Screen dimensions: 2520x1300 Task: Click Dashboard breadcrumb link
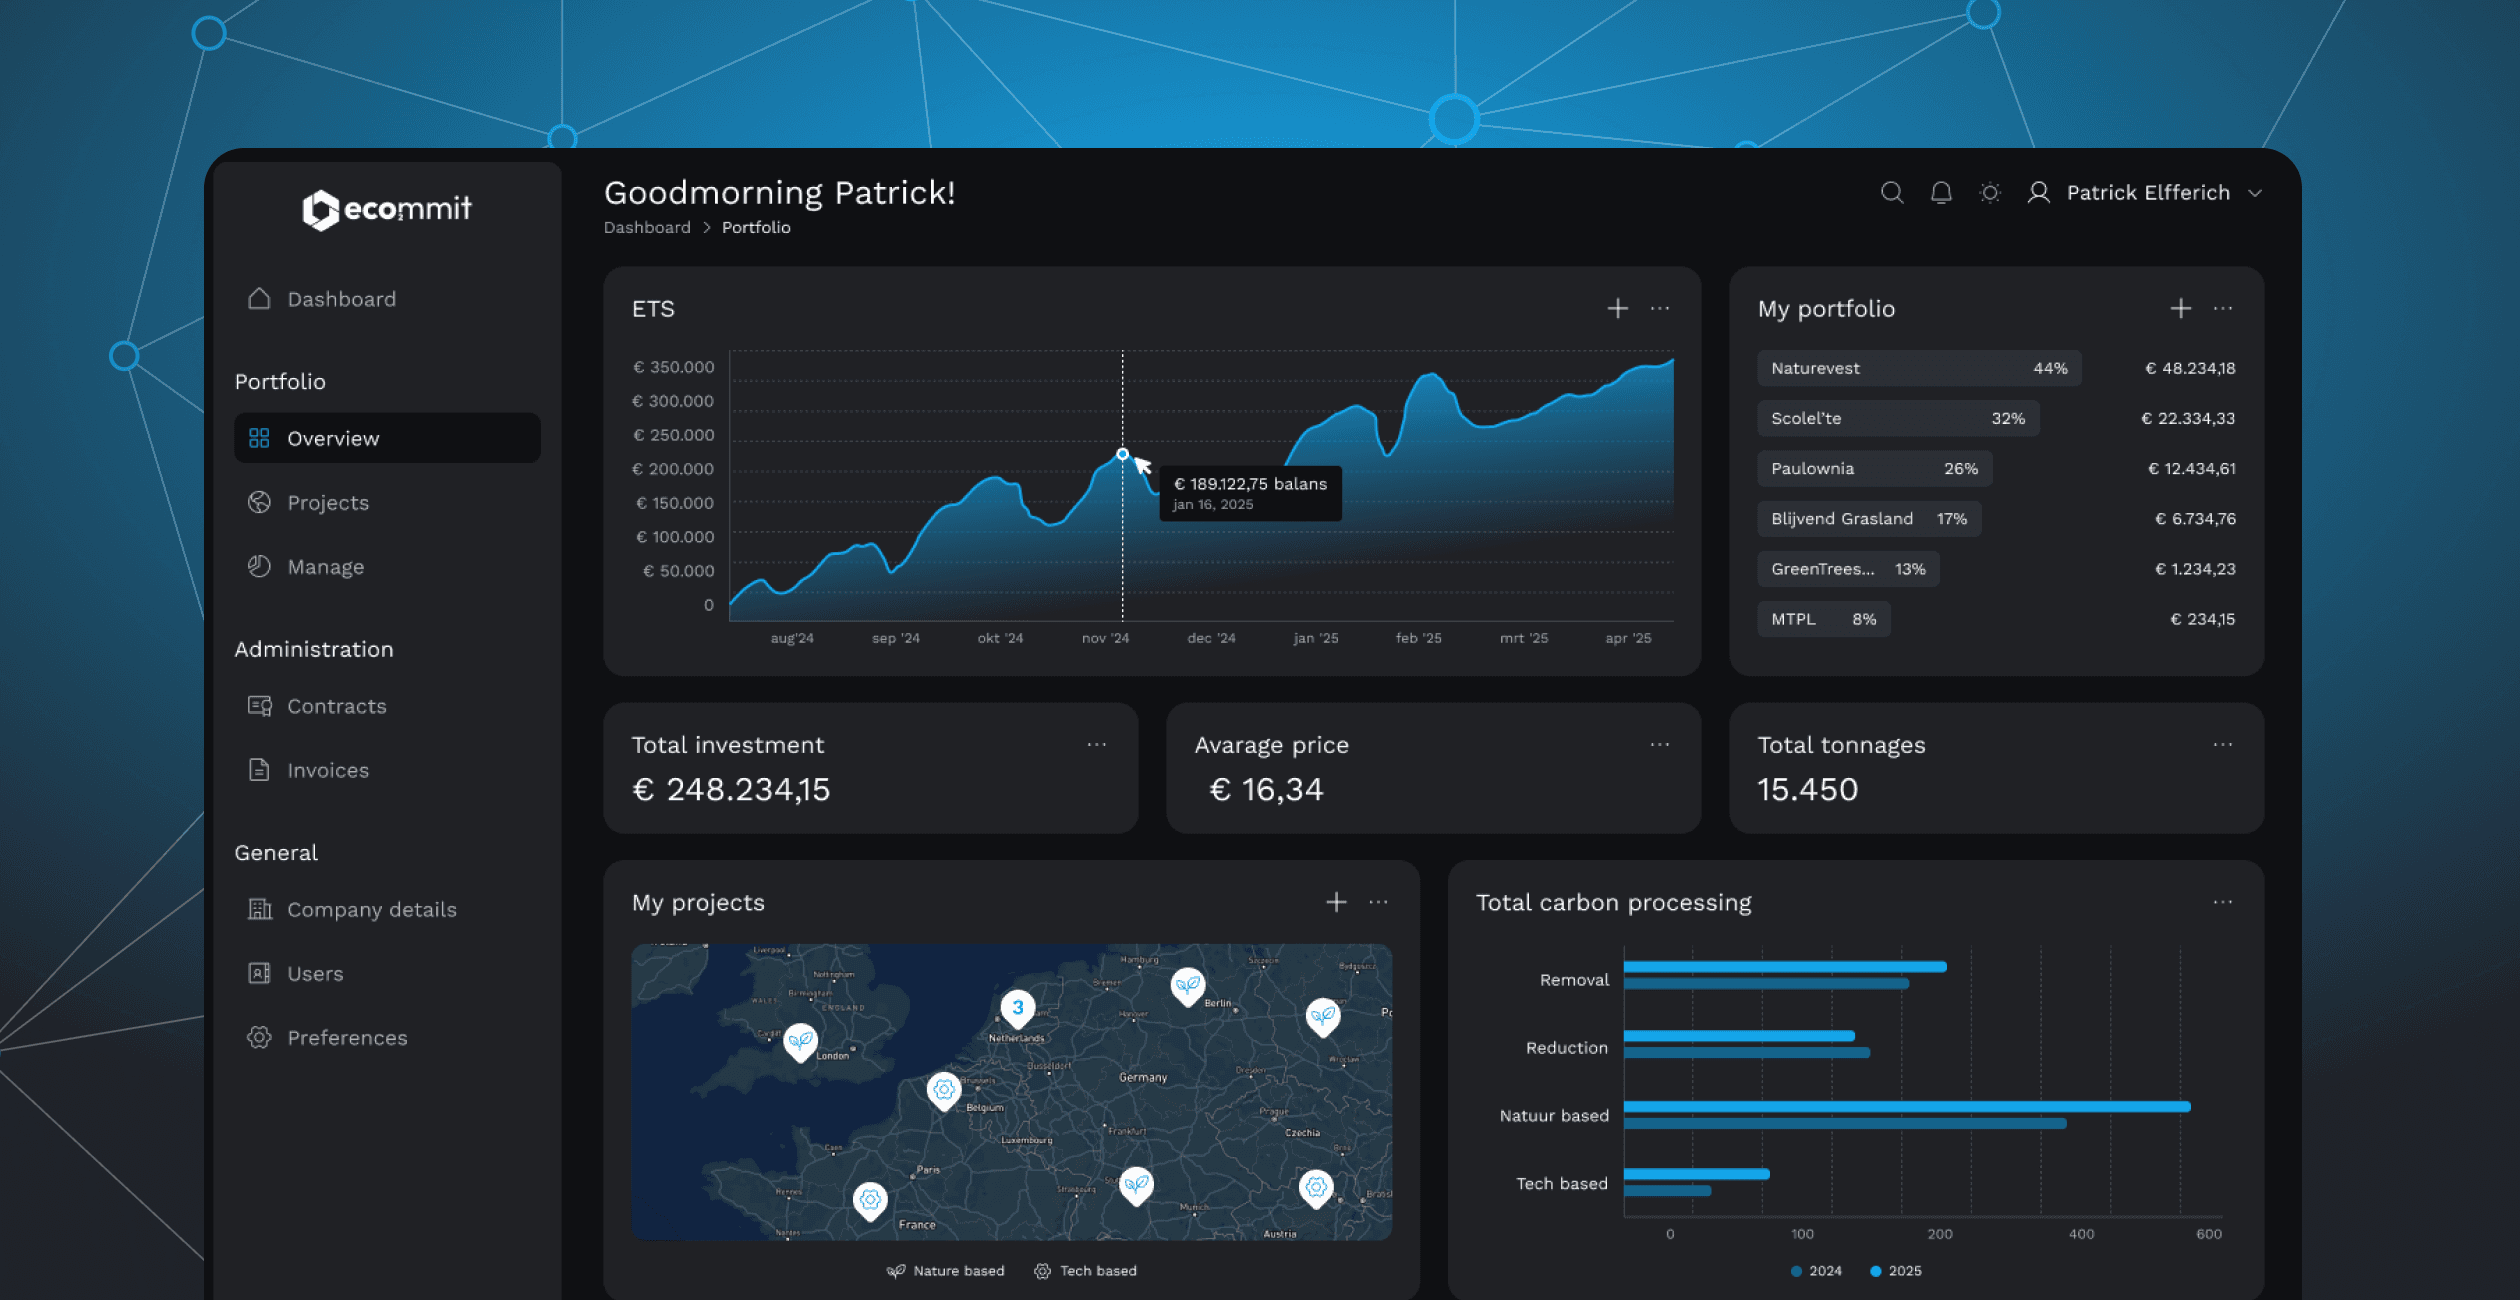tap(647, 227)
